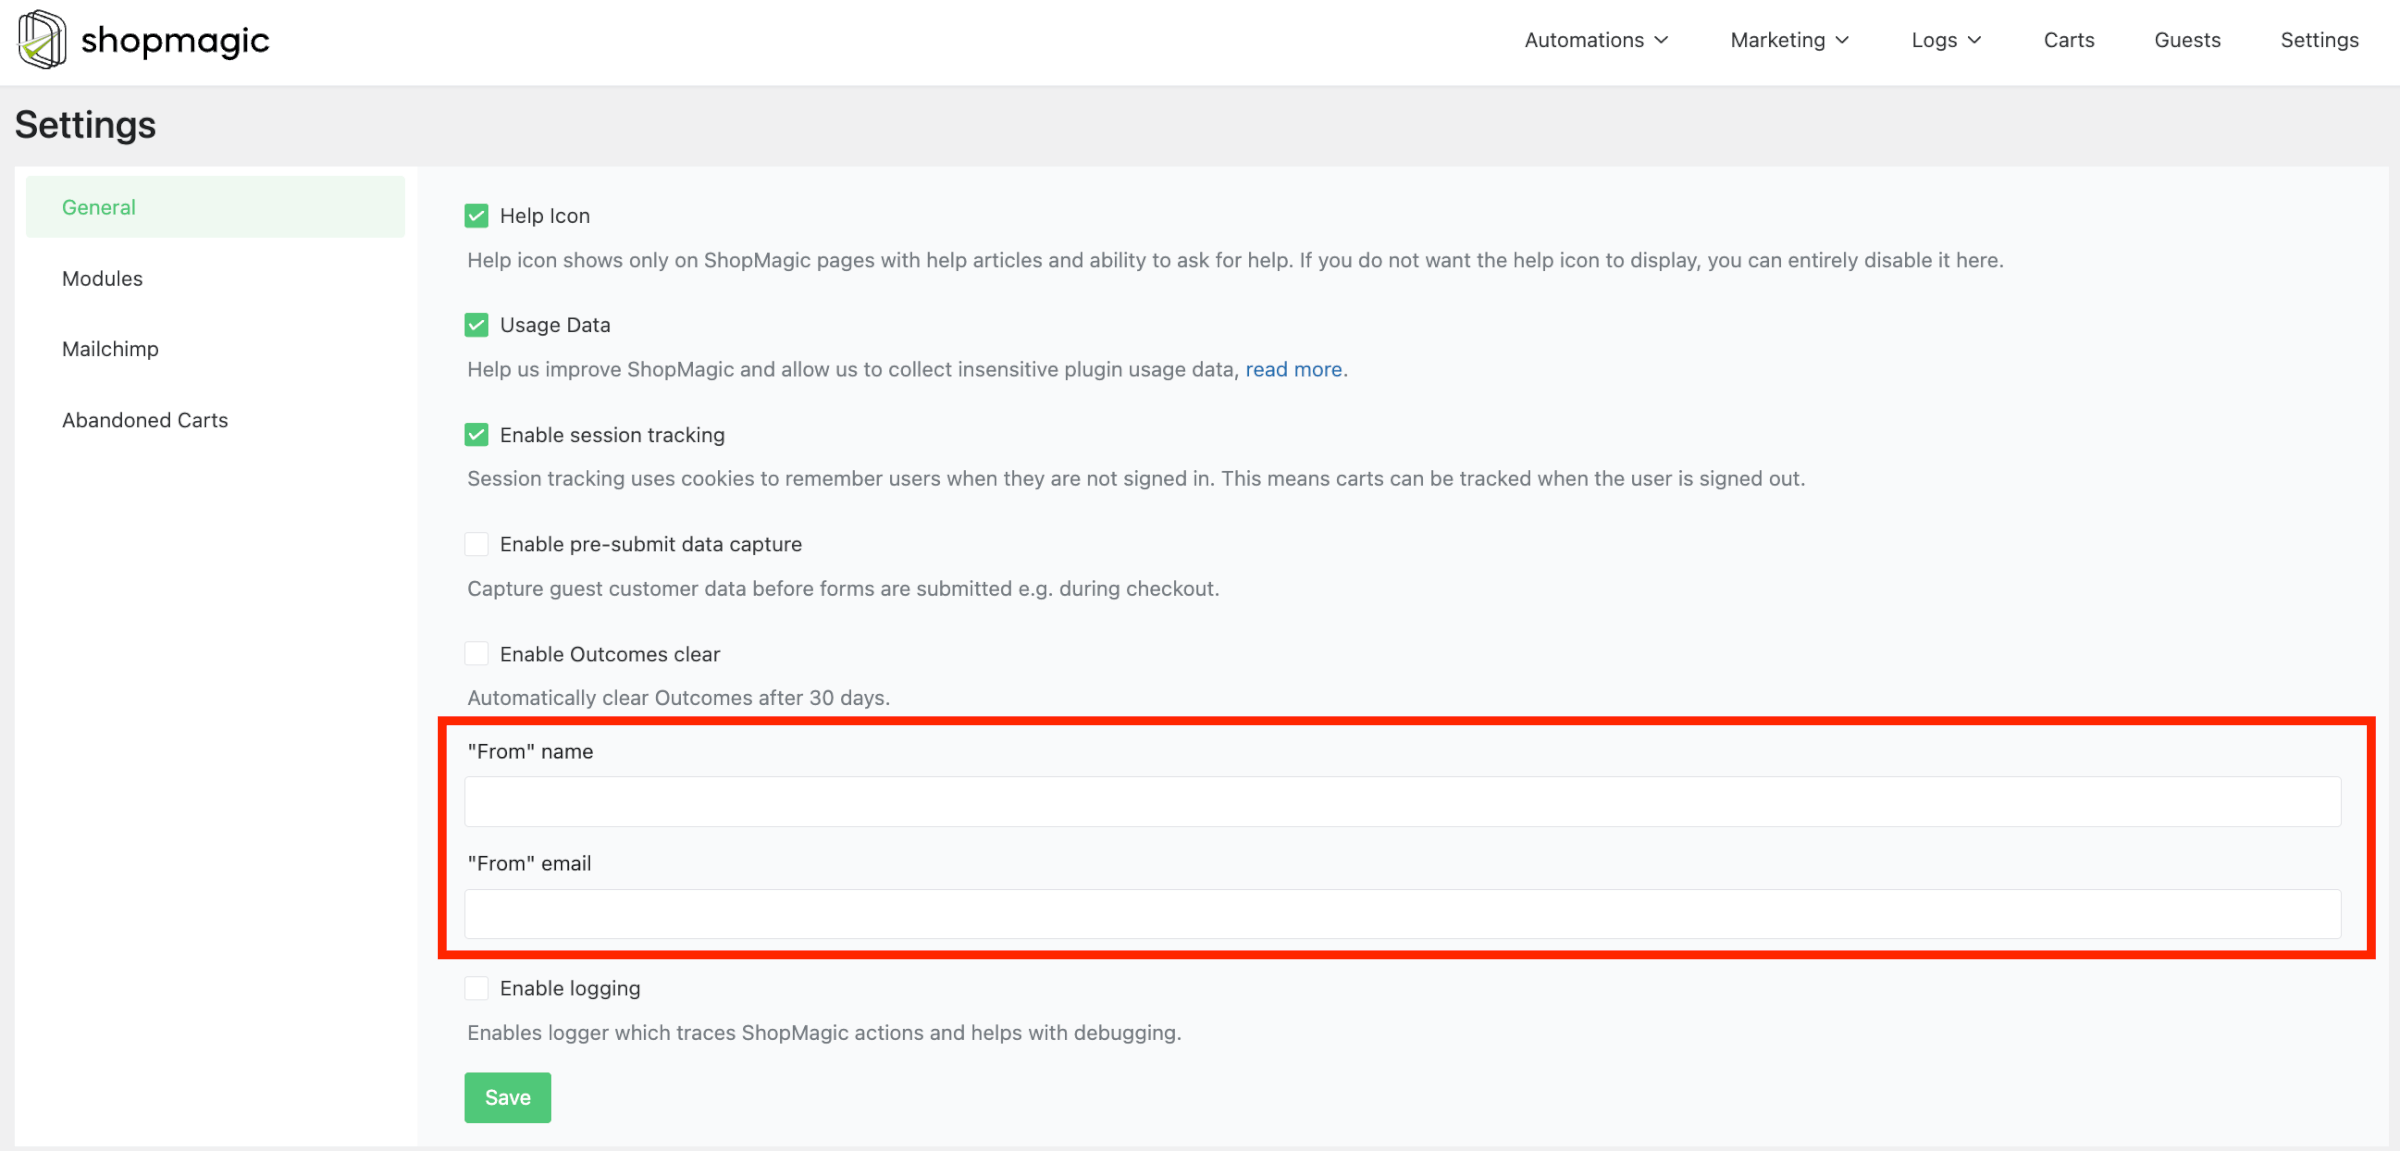2400x1151 pixels.
Task: Select the General settings tab
Action: coord(215,207)
